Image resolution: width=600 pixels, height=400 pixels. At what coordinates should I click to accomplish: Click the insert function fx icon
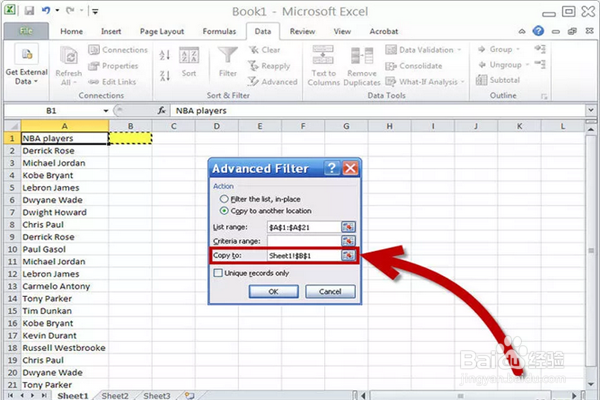click(x=161, y=111)
